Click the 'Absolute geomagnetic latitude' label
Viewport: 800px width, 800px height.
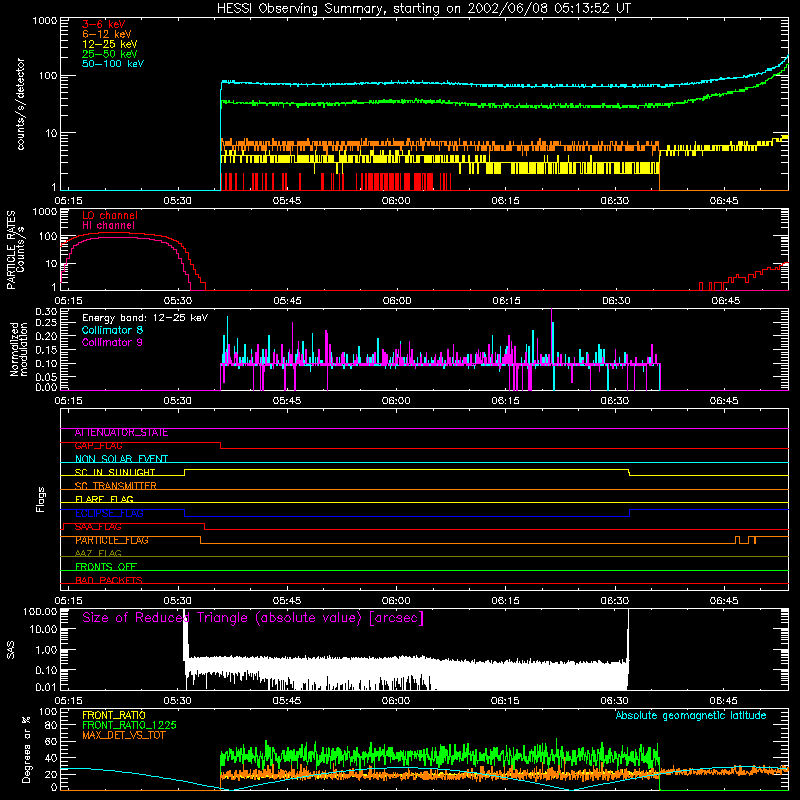(691, 716)
